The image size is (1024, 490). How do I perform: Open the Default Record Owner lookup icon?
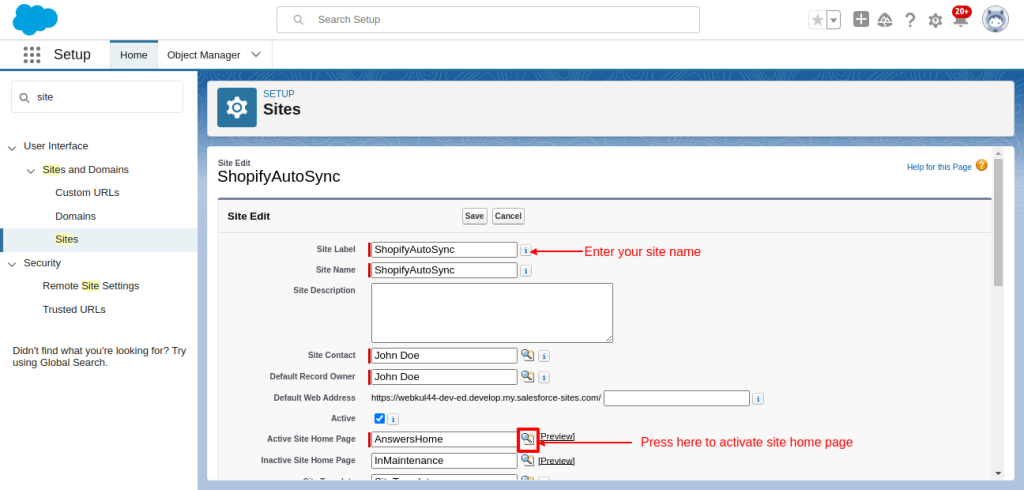coord(527,376)
